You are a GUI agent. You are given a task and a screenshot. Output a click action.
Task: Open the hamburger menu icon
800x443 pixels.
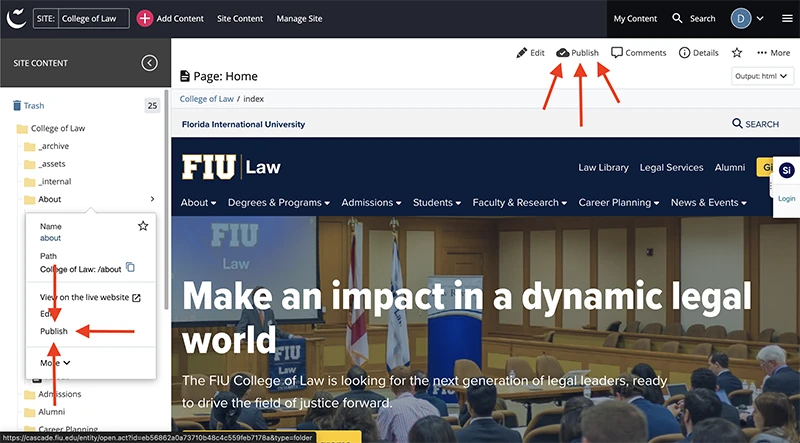(x=788, y=18)
